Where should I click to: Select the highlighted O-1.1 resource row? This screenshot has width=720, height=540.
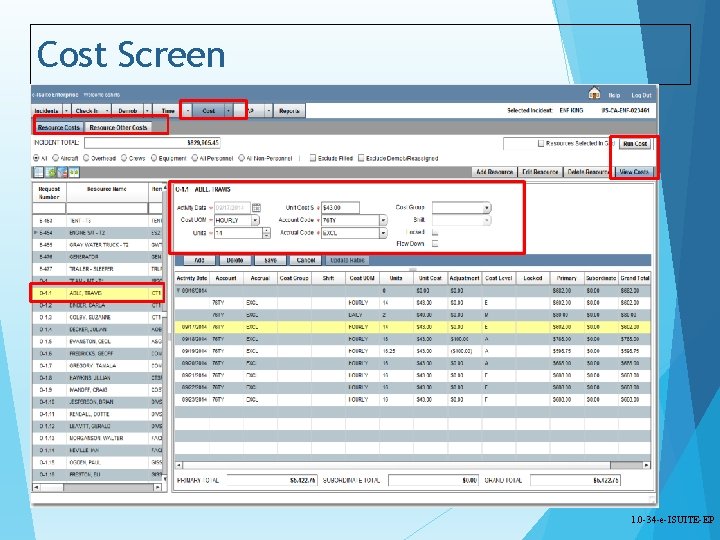[x=96, y=293]
